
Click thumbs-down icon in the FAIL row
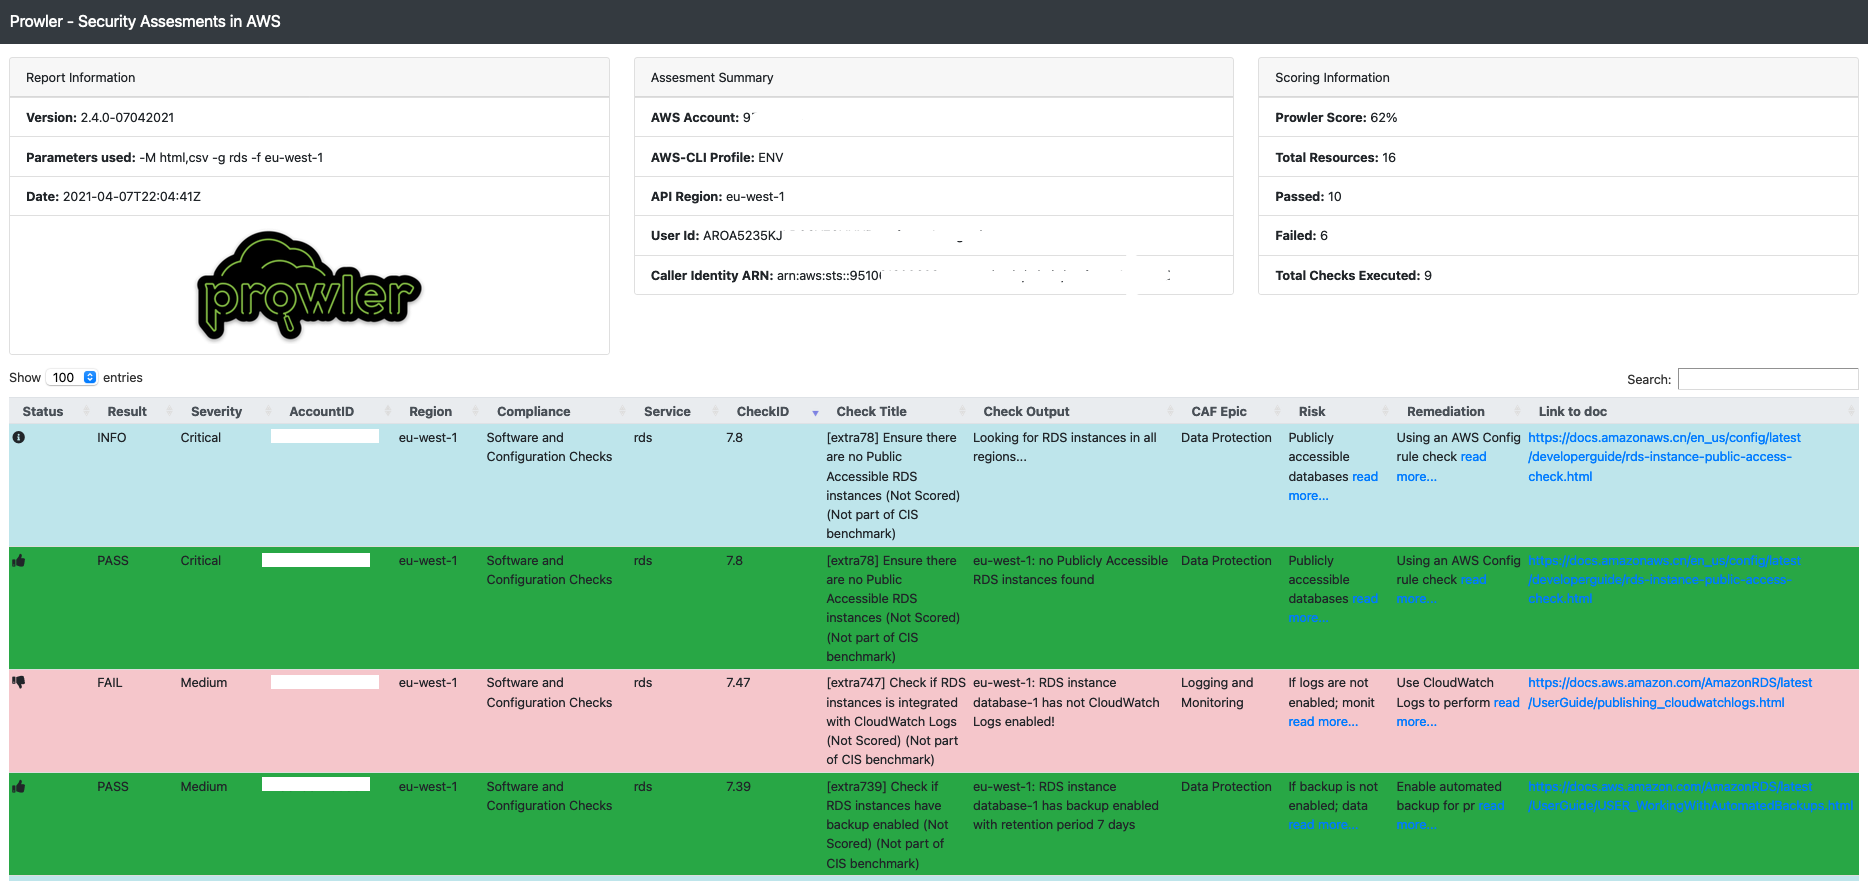[x=18, y=682]
